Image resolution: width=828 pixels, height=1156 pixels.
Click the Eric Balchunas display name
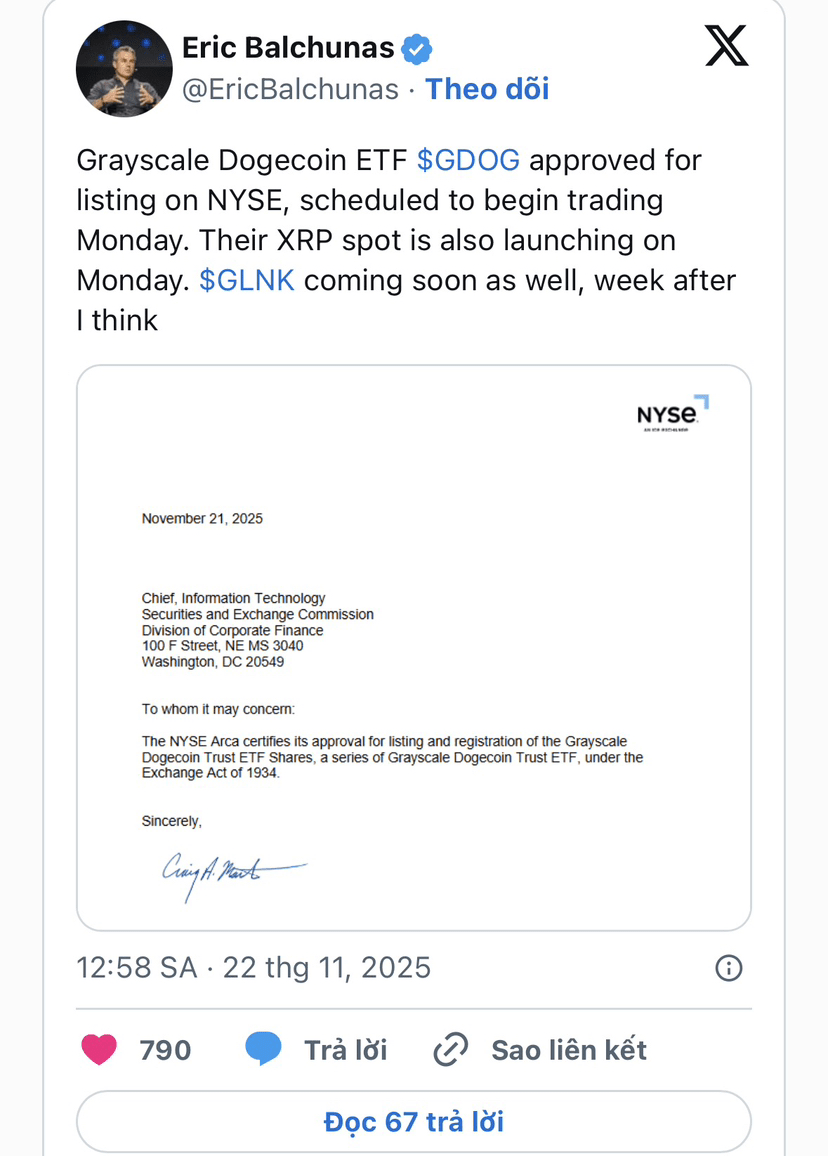[288, 46]
